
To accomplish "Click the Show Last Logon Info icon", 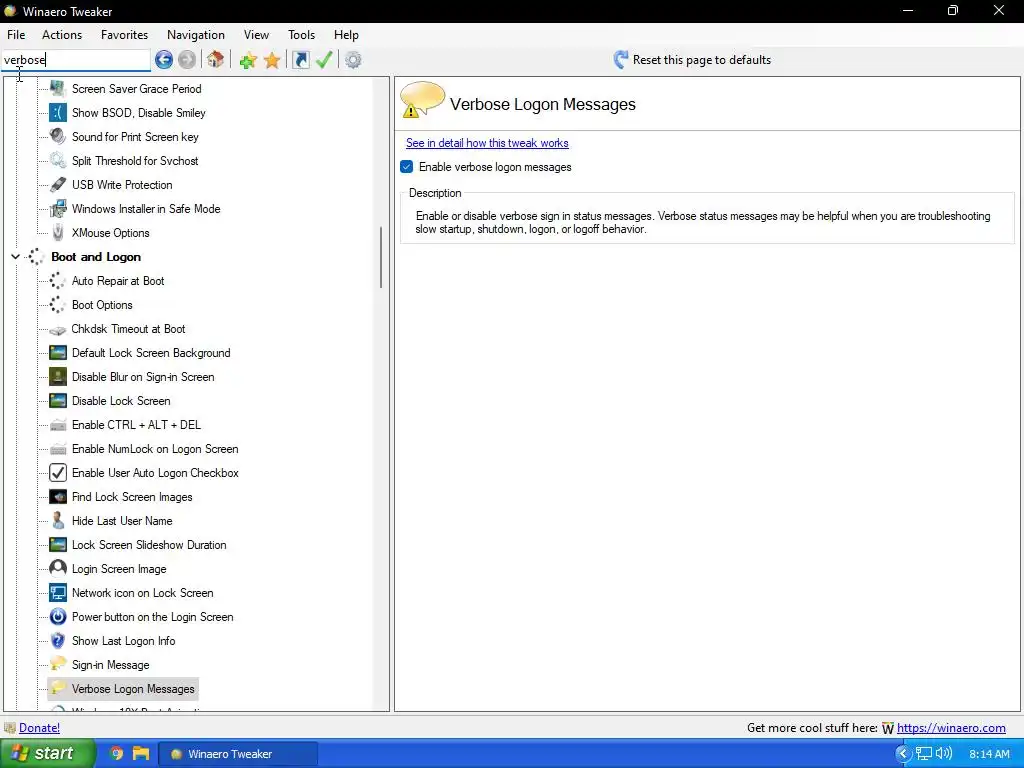I will [x=57, y=641].
